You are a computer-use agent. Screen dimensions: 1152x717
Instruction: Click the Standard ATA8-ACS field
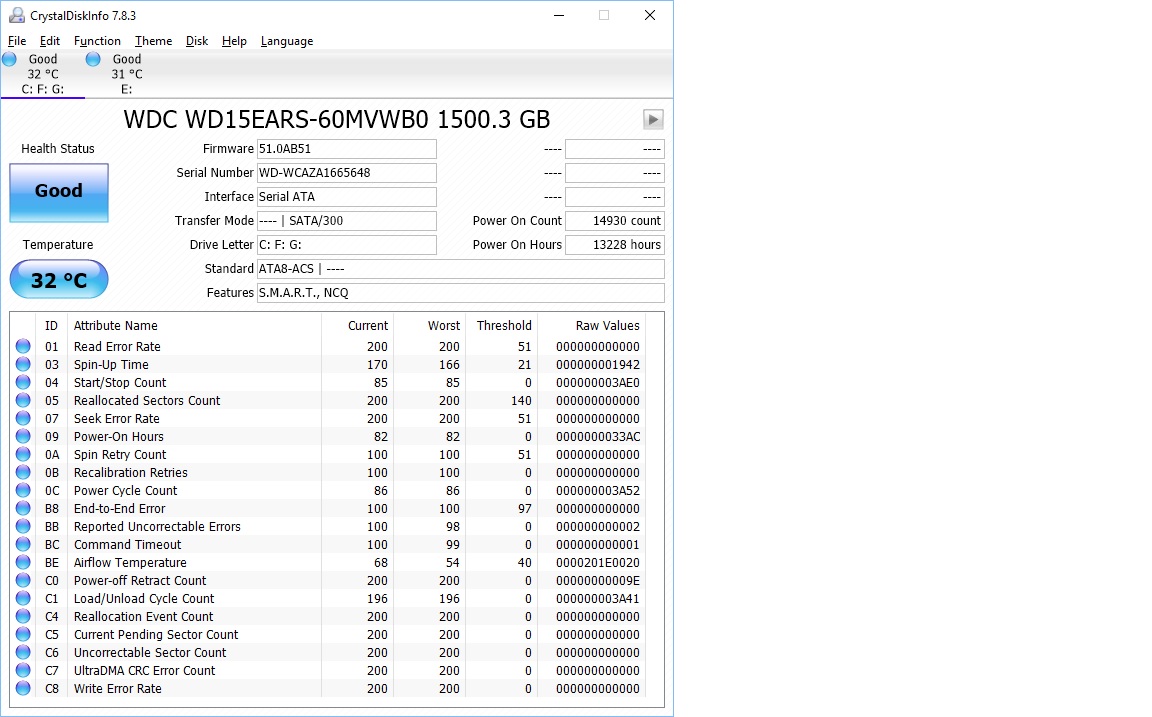pyautogui.click(x=461, y=269)
